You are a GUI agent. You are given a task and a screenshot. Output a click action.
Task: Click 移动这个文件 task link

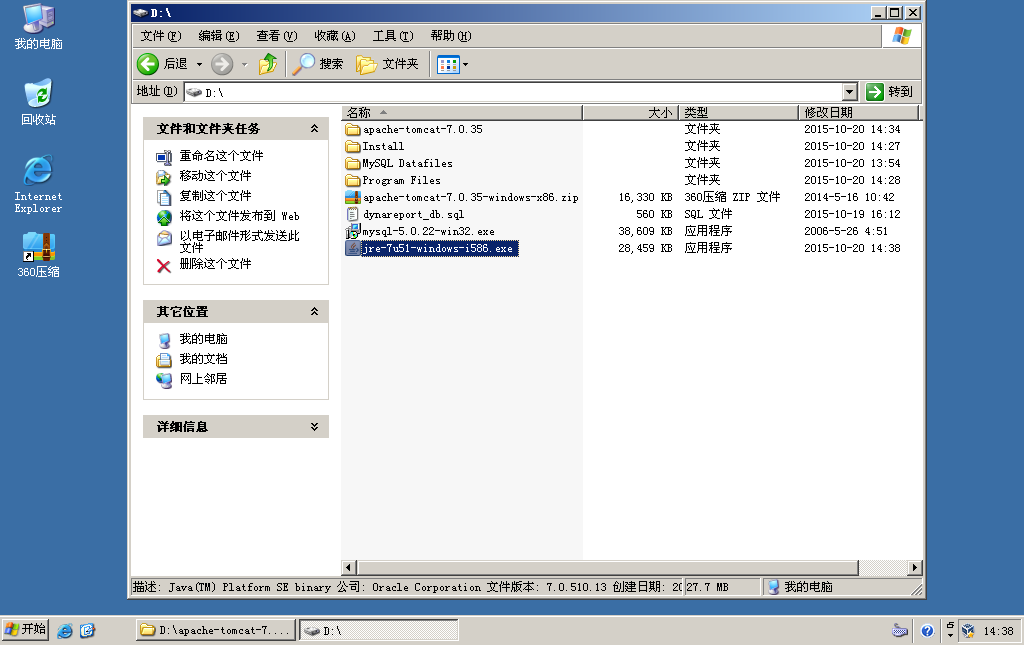(216, 176)
